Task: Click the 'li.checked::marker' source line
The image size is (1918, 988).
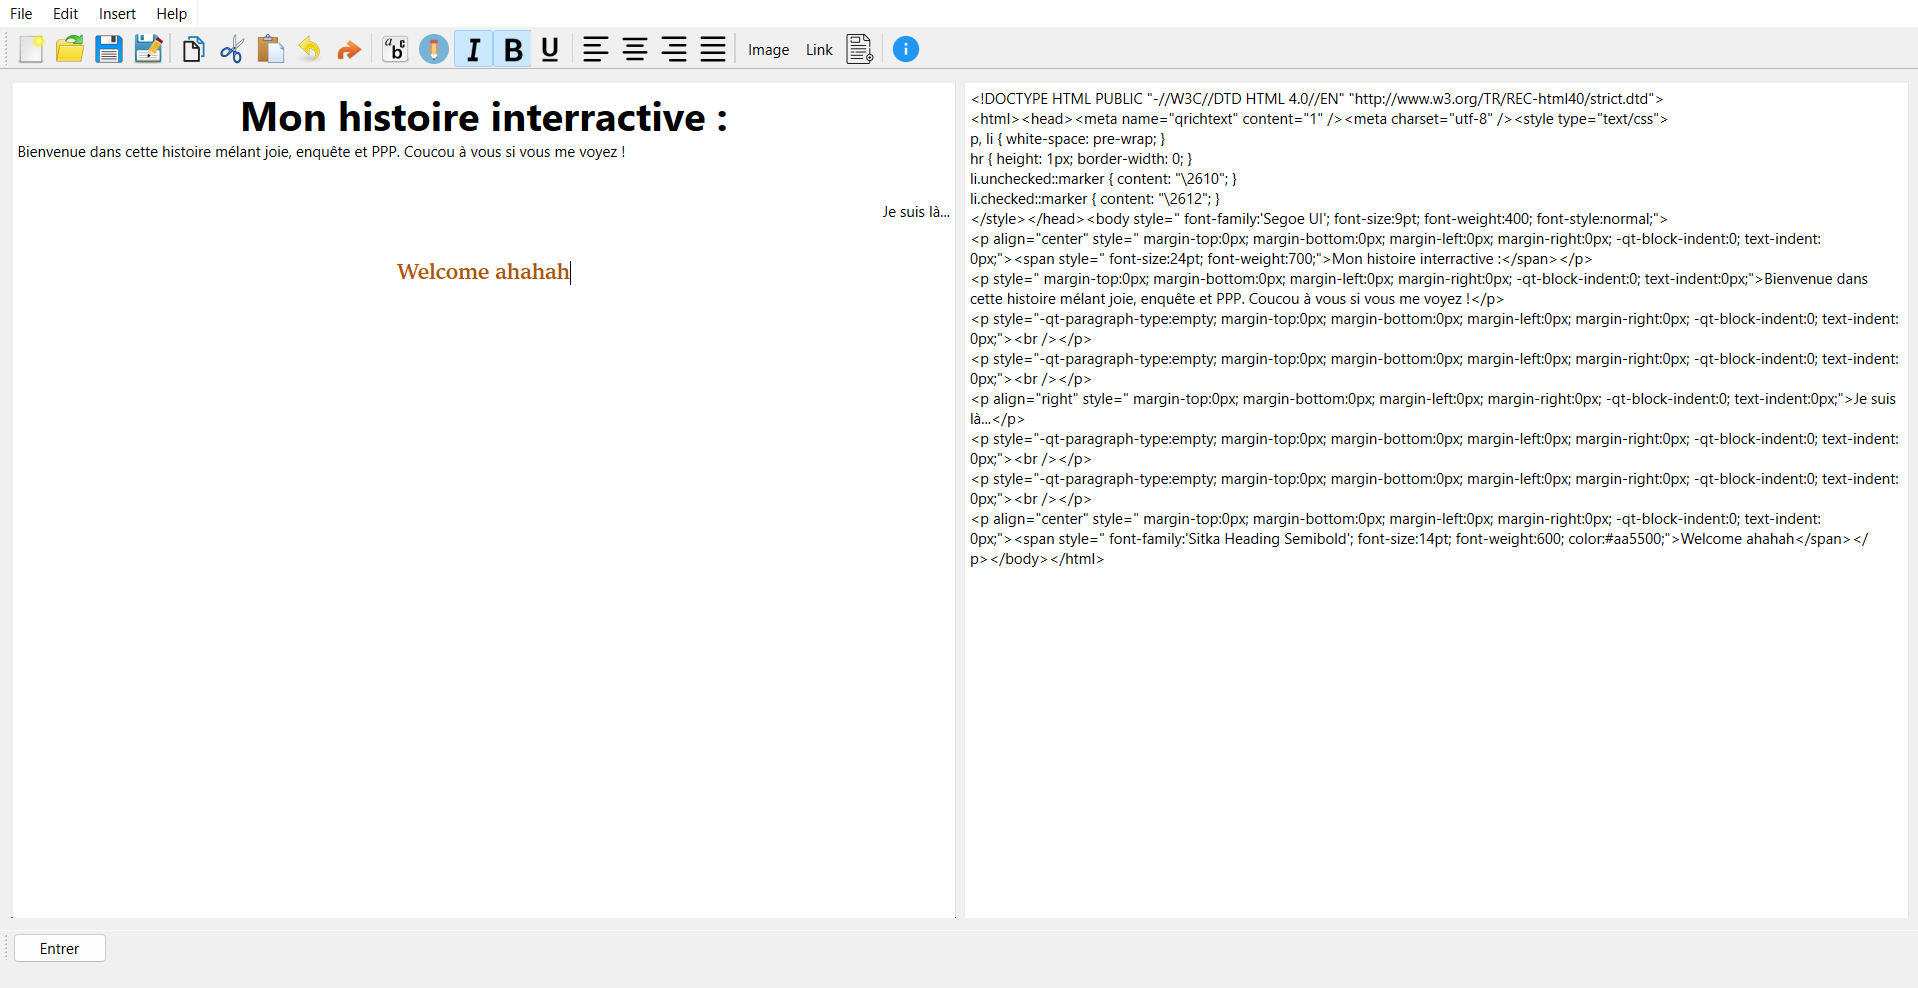Action: (x=1095, y=199)
